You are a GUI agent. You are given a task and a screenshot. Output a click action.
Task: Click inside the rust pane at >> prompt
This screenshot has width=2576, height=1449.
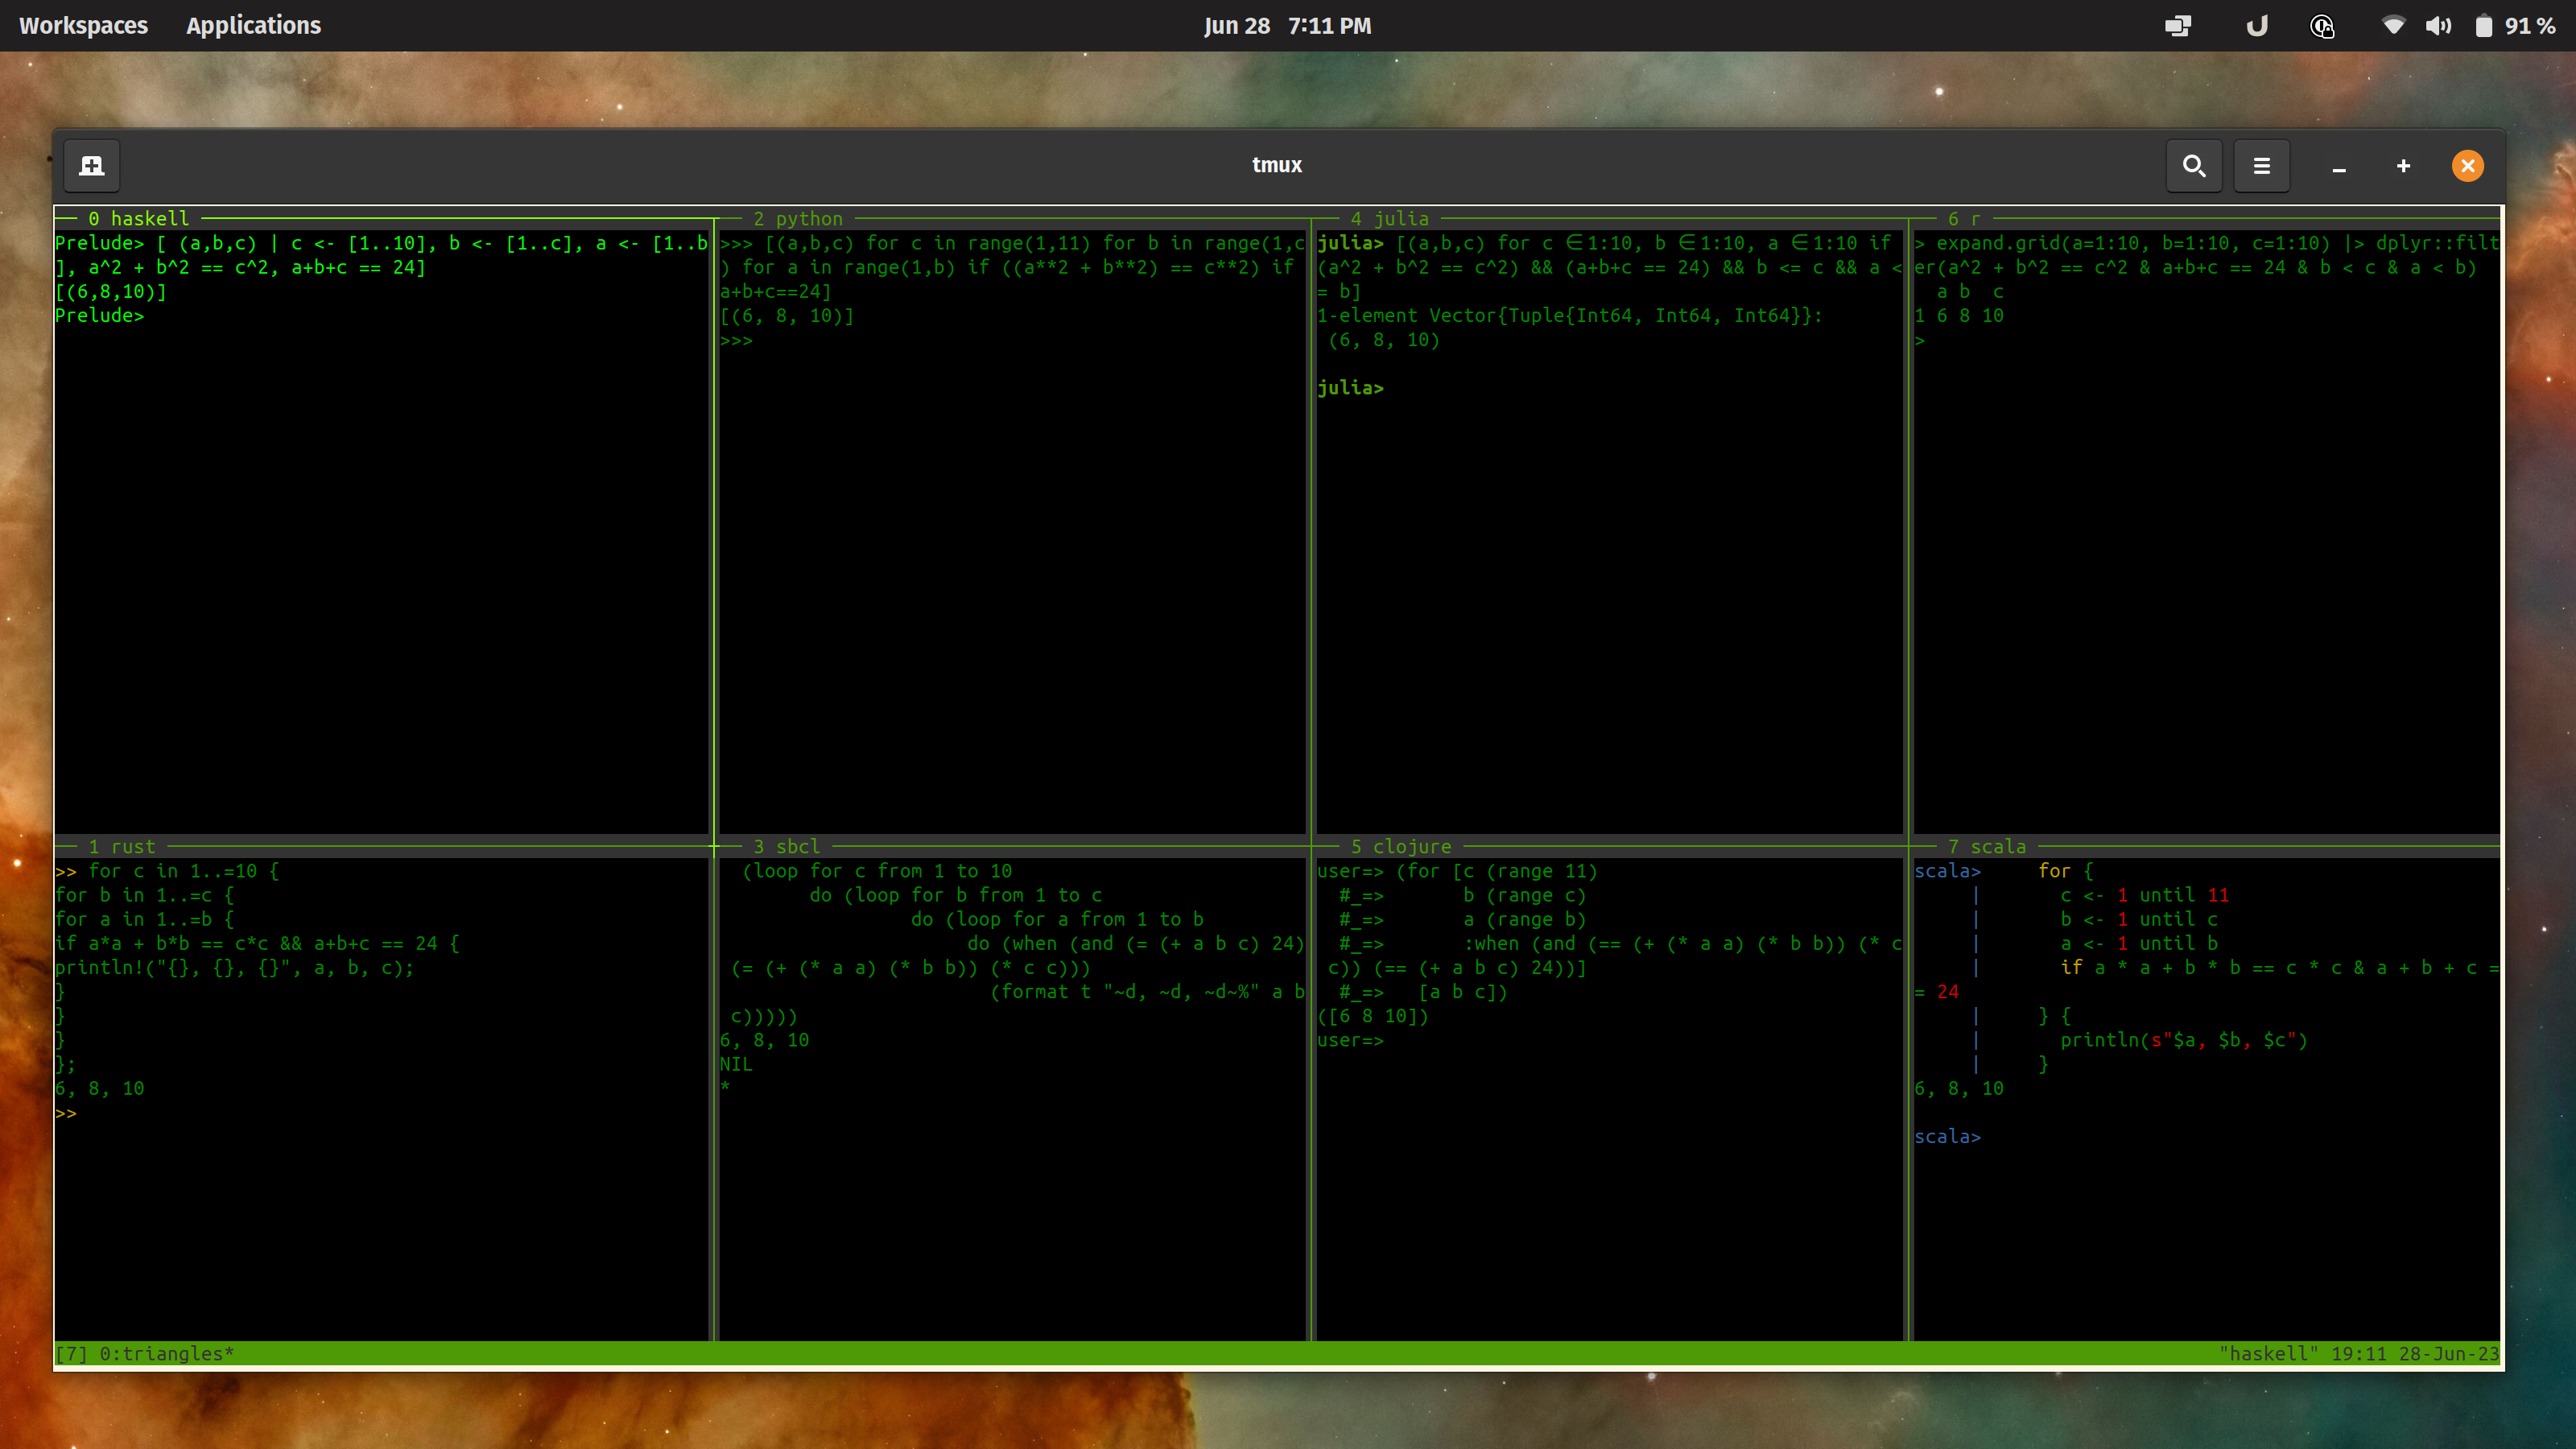coord(67,1113)
